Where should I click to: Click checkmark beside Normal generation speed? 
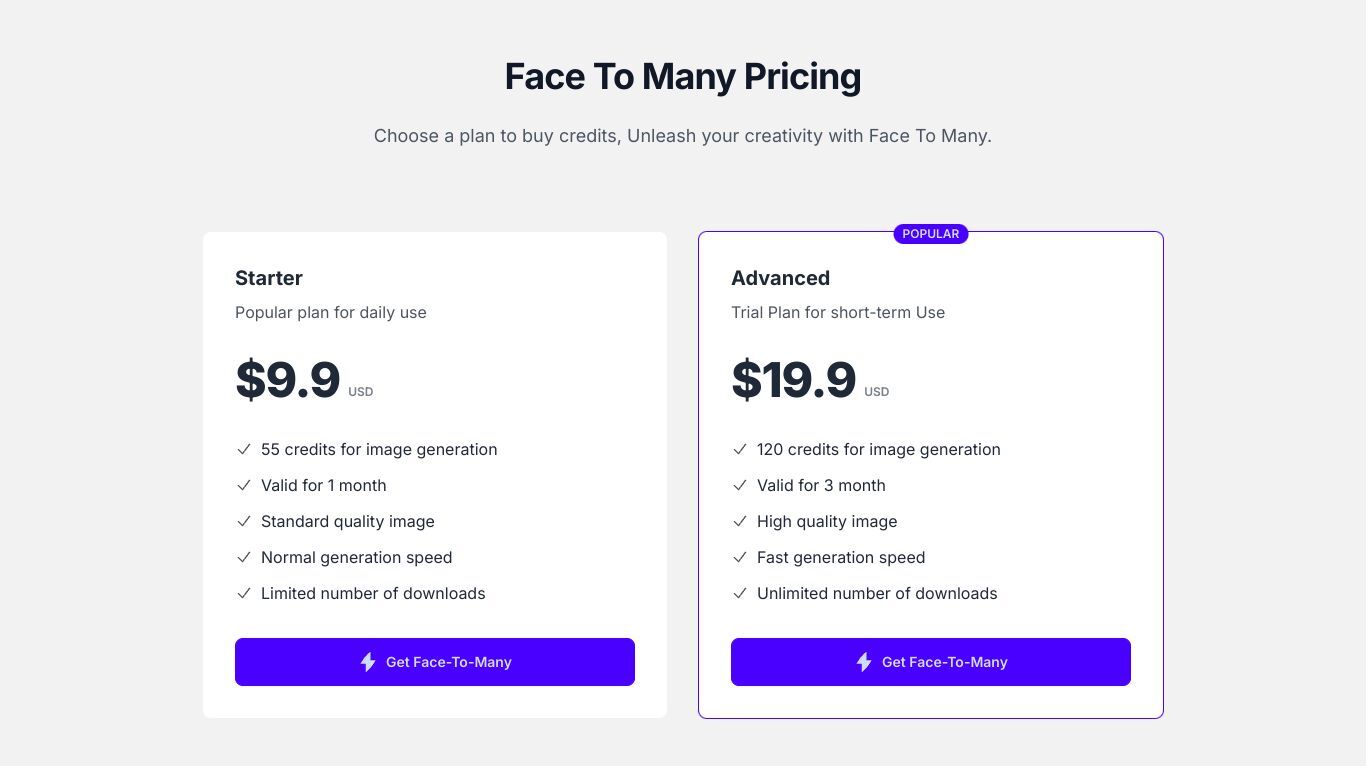coord(243,558)
